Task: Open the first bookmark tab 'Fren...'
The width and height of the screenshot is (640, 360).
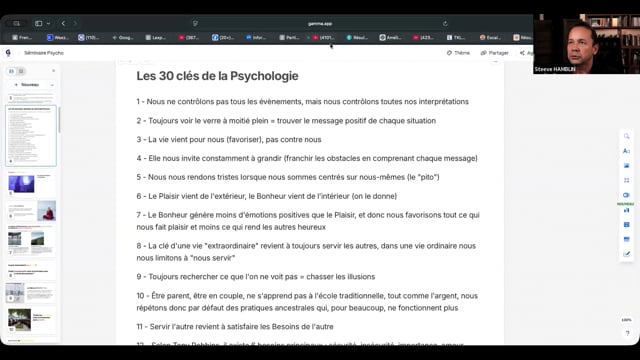Action: (22, 38)
